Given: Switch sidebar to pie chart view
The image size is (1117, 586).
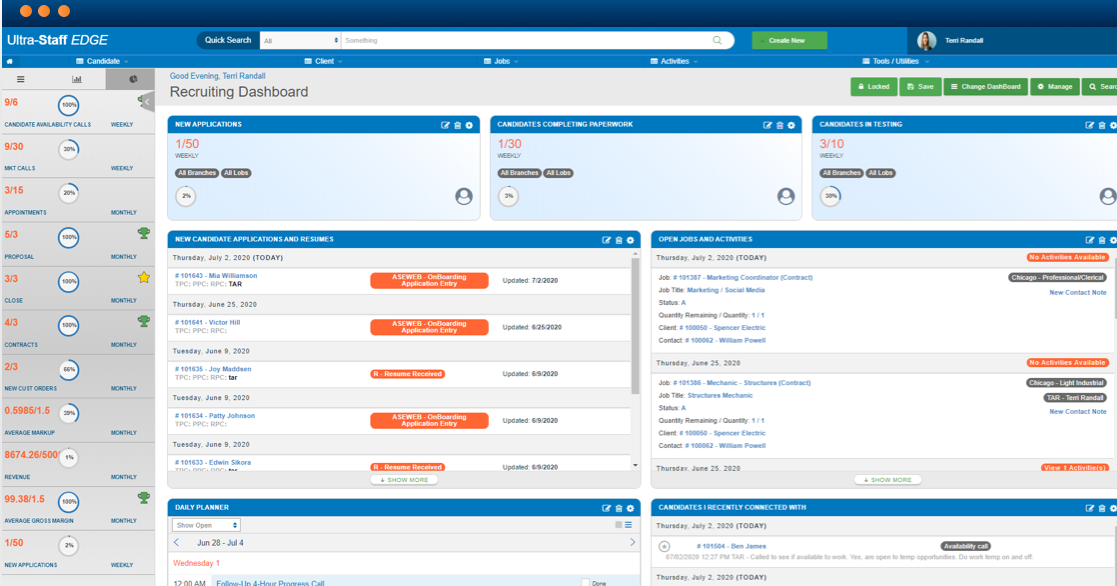Looking at the screenshot, I should coord(133,79).
